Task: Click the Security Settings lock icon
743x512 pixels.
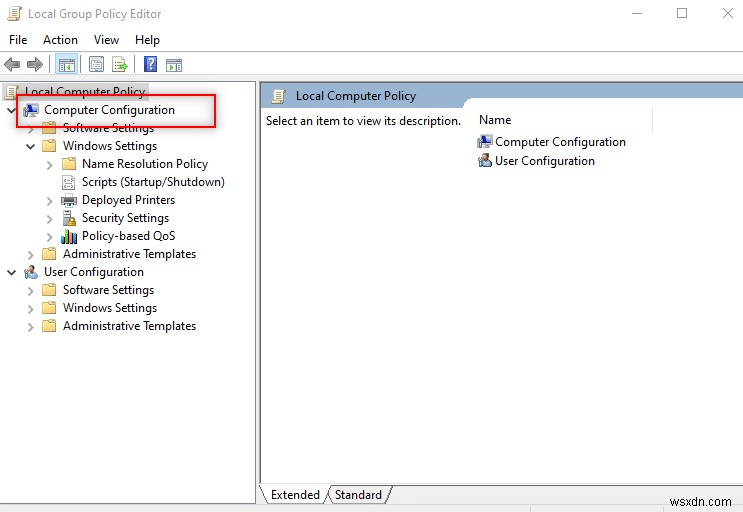Action: tap(69, 218)
